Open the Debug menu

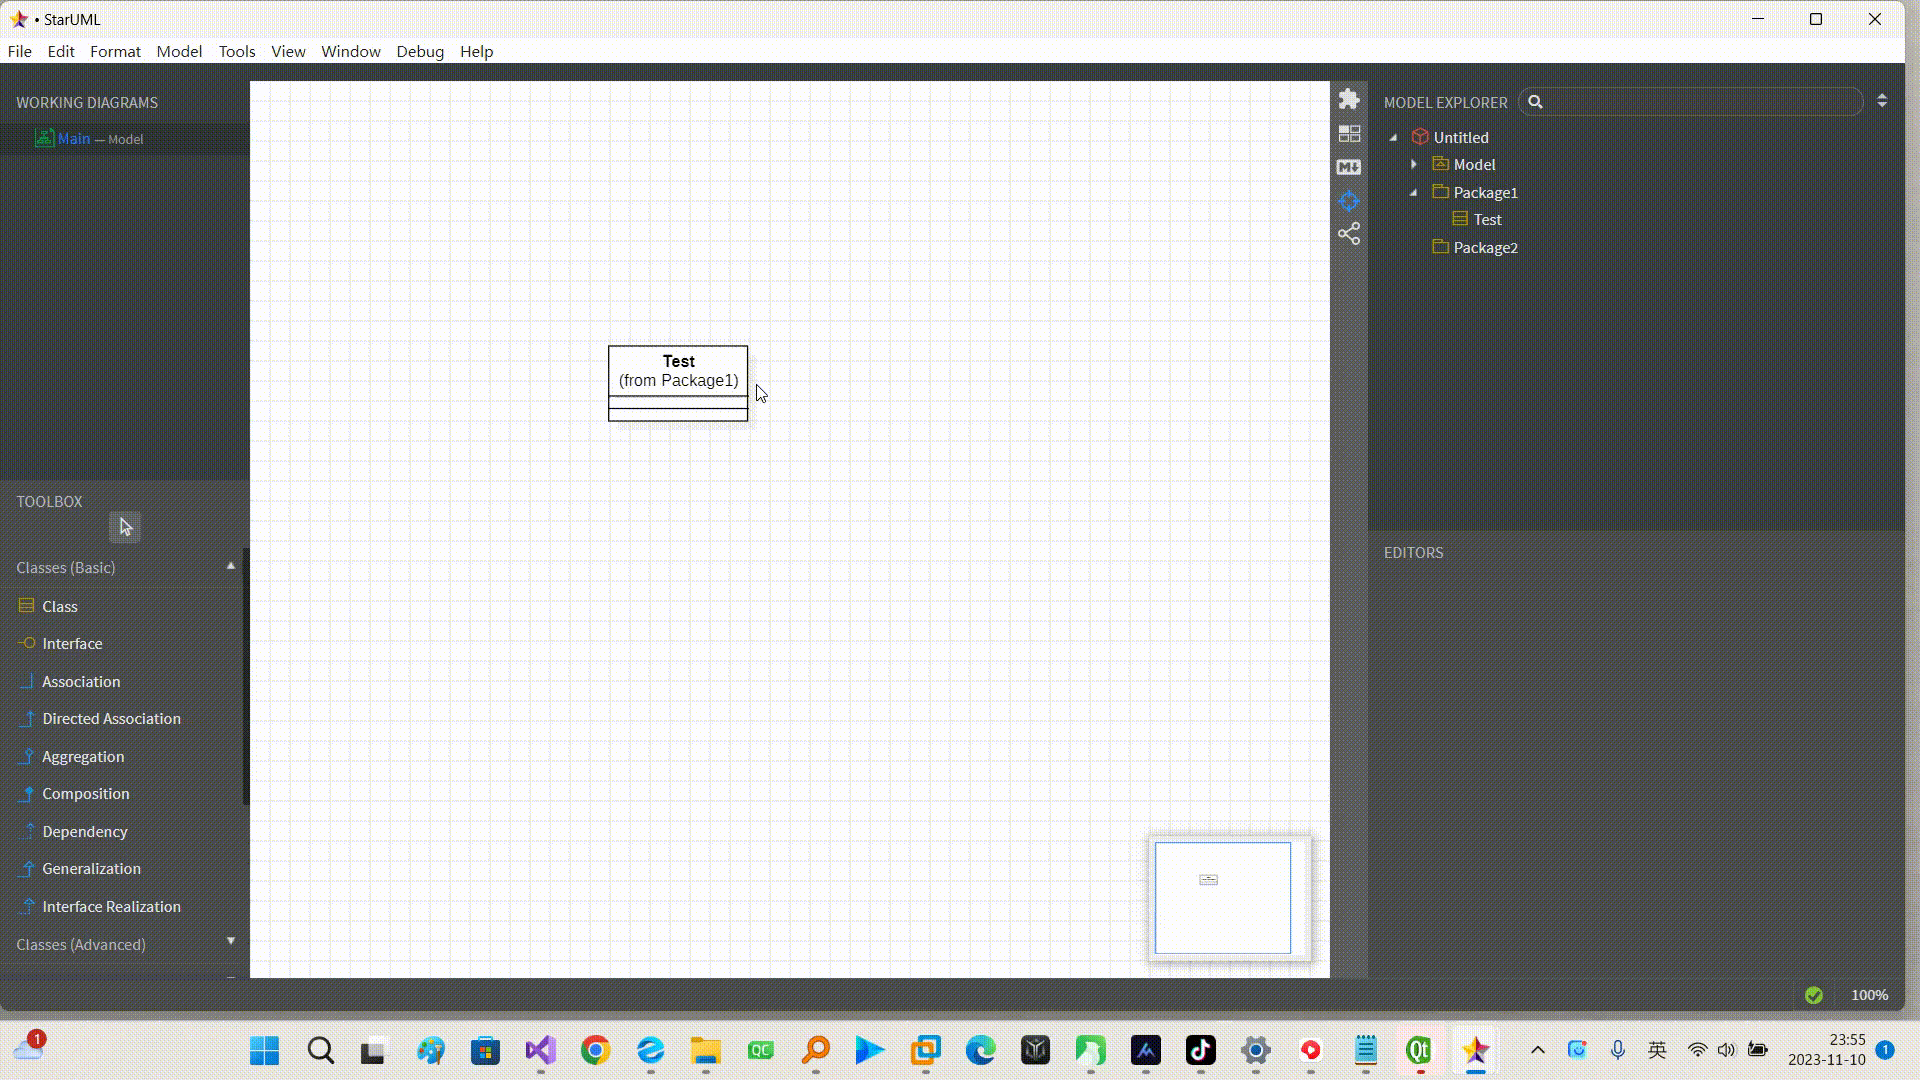420,51
